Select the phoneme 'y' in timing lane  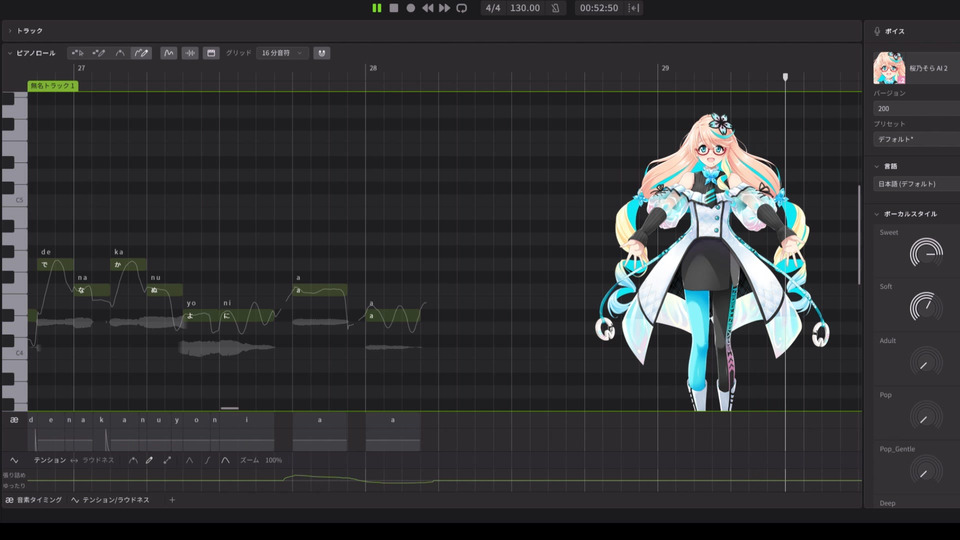(x=177, y=420)
